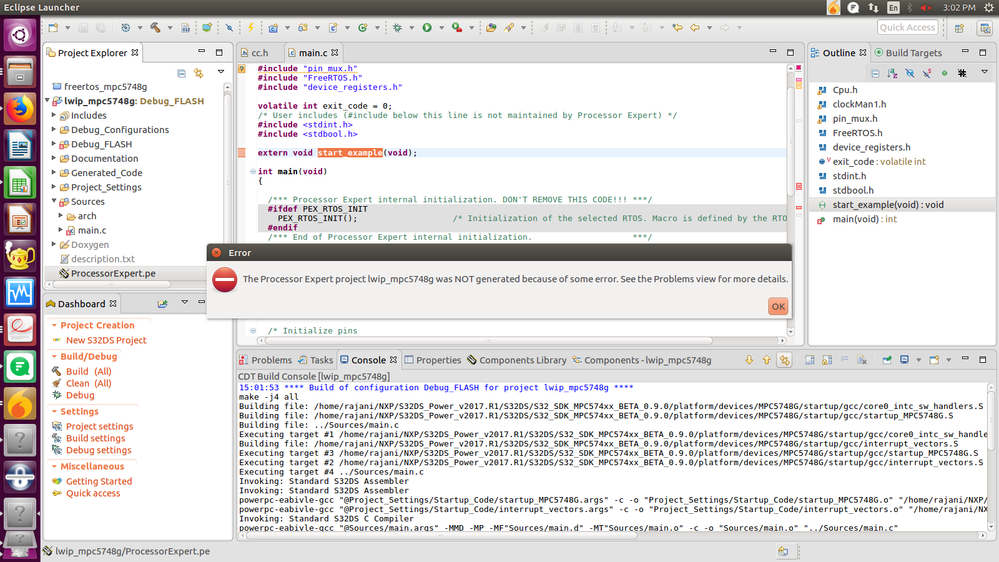This screenshot has height=562, width=999.
Task: Toggle Word Wrap icon in Console toolbar
Action: click(844, 360)
